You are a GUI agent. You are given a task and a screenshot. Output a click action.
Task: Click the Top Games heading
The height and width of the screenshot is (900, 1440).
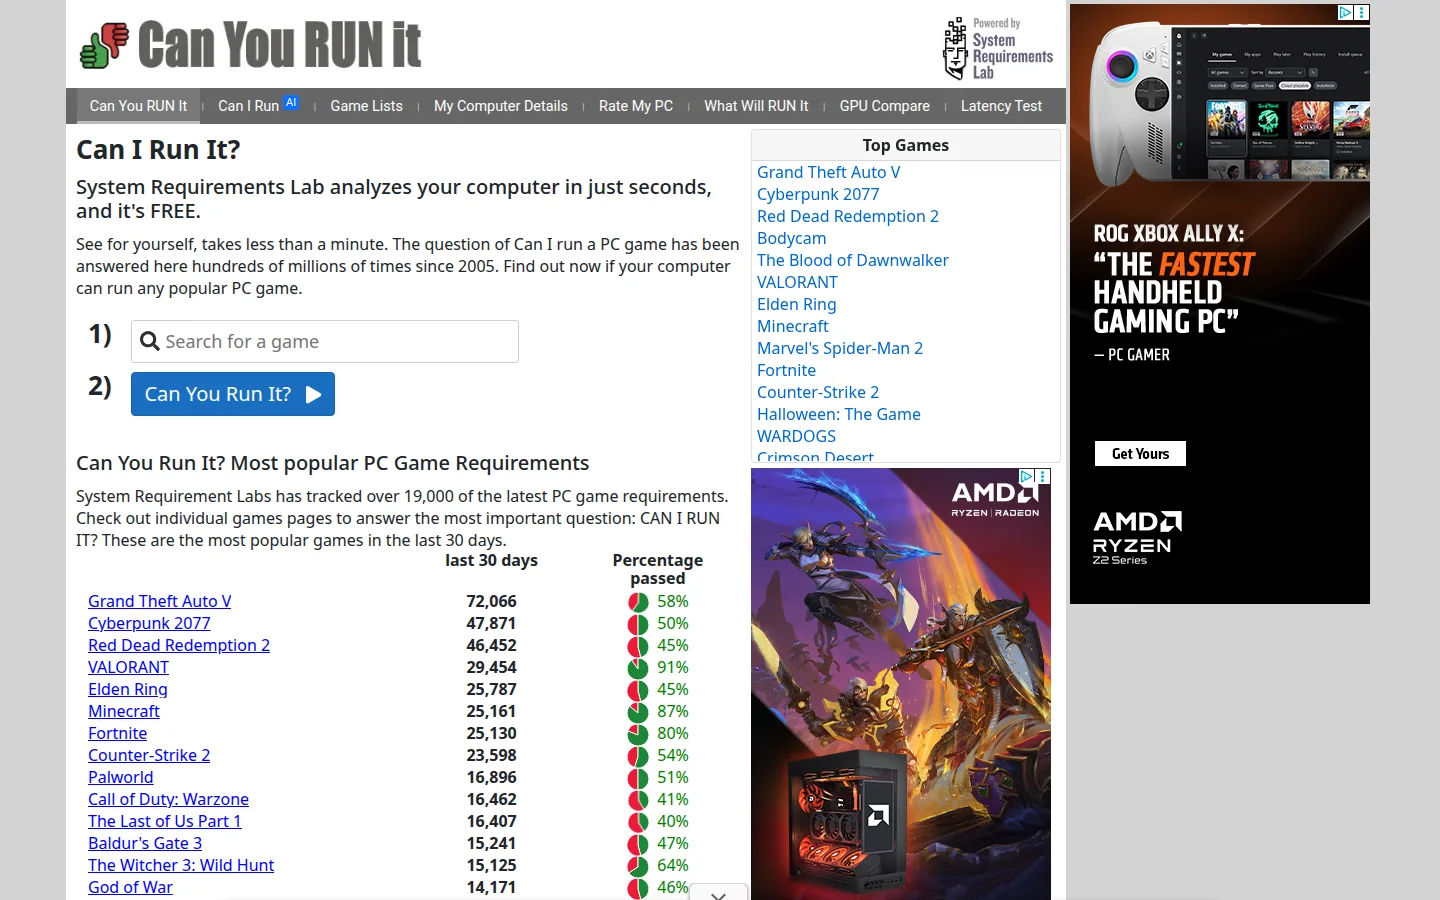point(905,145)
